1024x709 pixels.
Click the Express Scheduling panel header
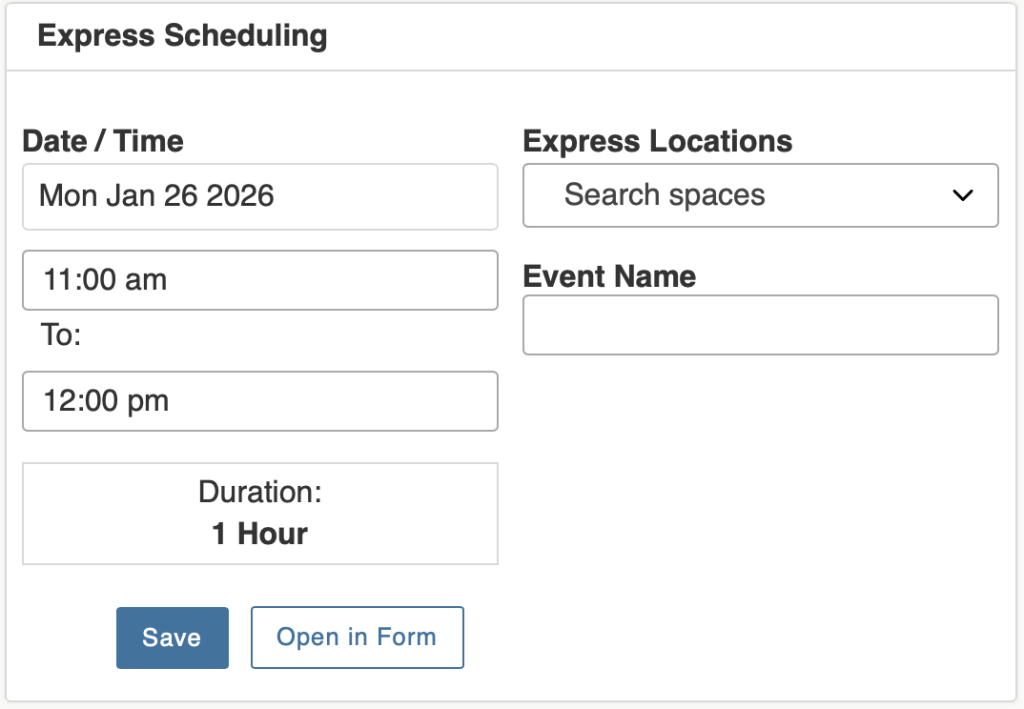182,35
